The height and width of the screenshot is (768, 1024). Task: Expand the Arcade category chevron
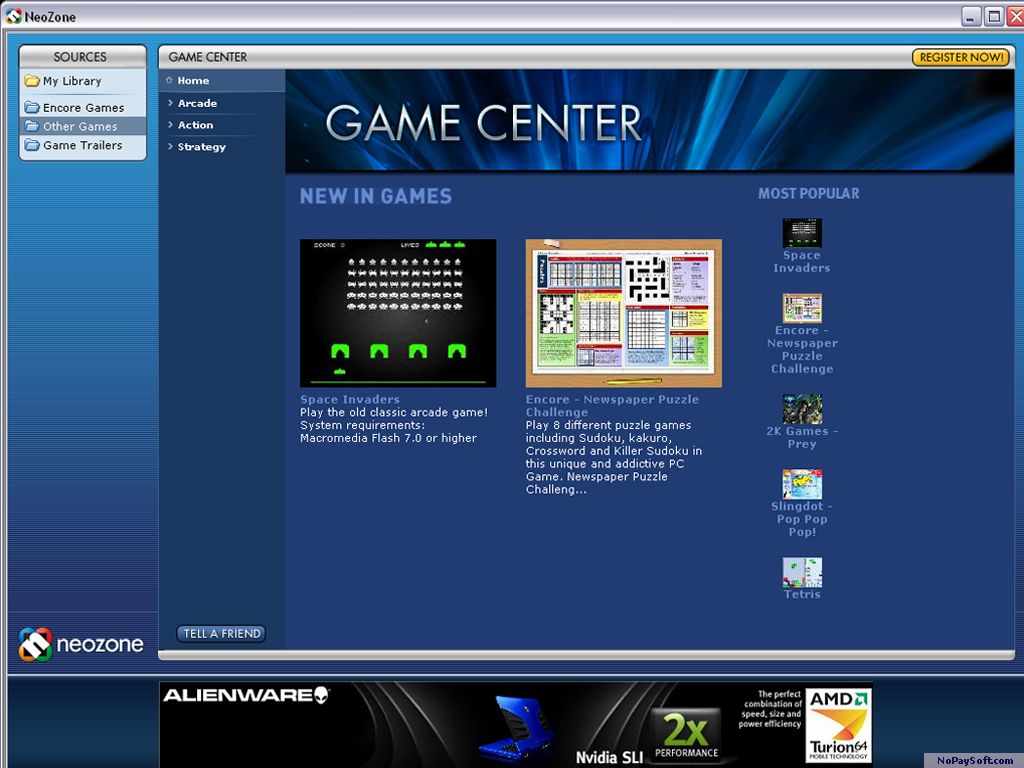click(x=170, y=103)
